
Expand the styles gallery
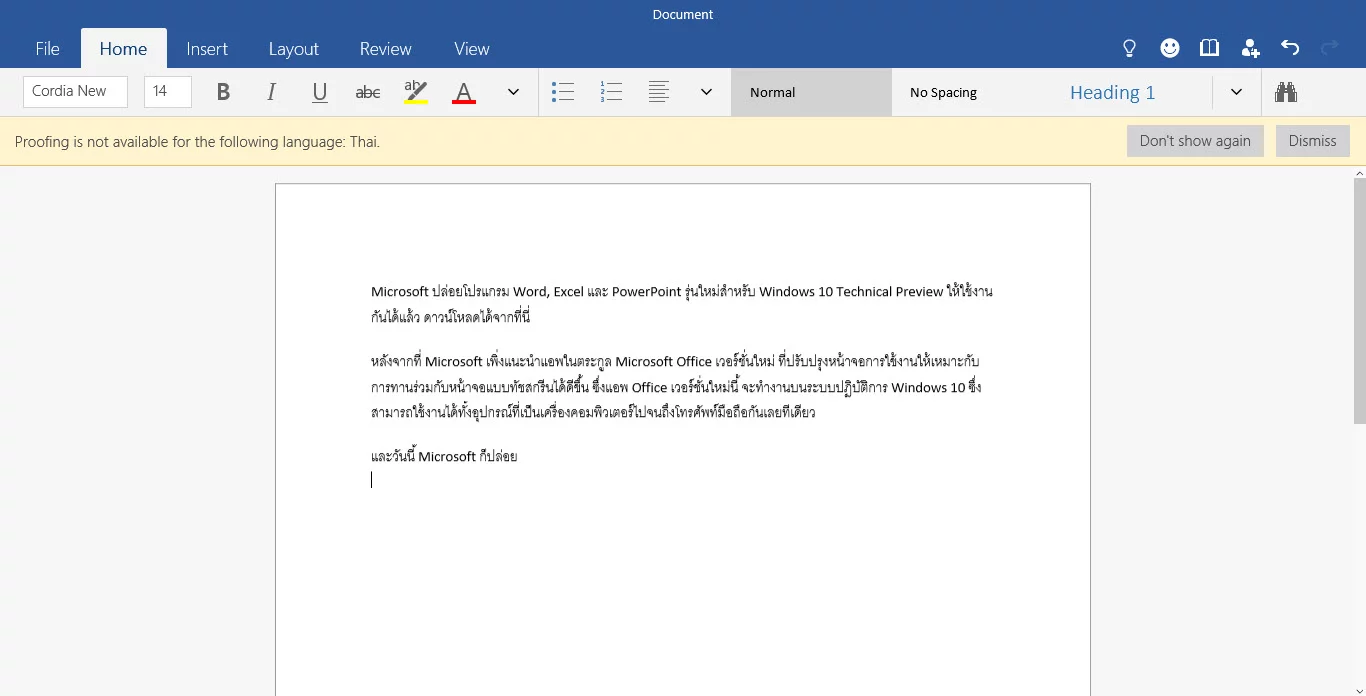(1237, 92)
